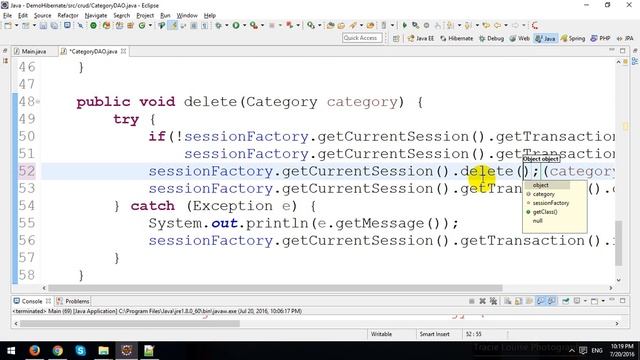The image size is (640, 360).
Task: Switch to the PHP perspective
Action: click(x=600, y=38)
